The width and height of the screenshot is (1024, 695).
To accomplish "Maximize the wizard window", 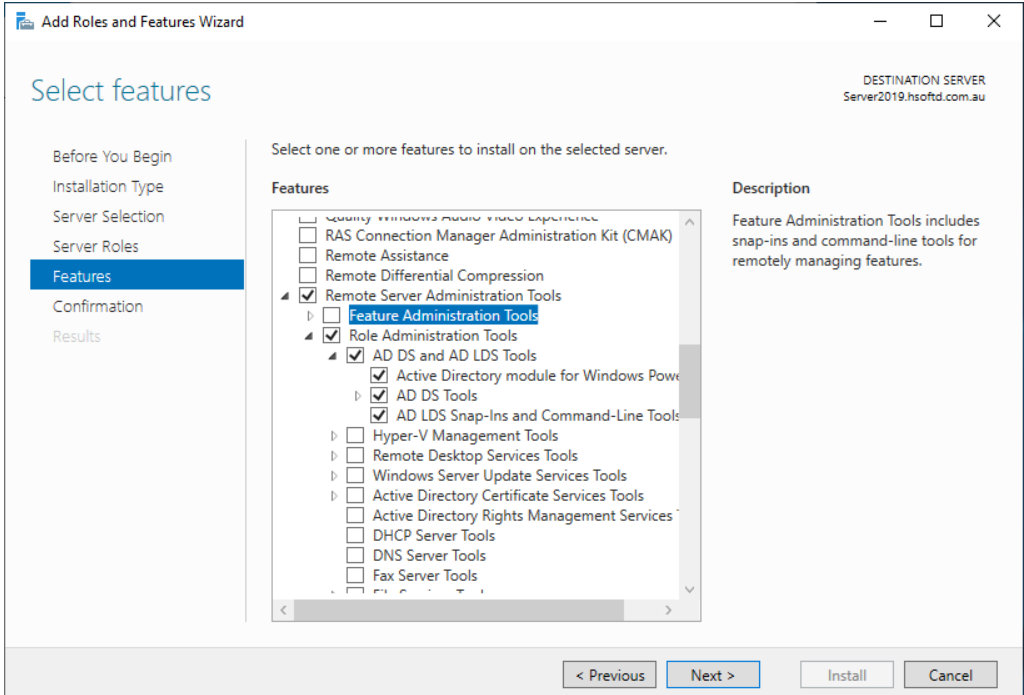I will click(936, 21).
